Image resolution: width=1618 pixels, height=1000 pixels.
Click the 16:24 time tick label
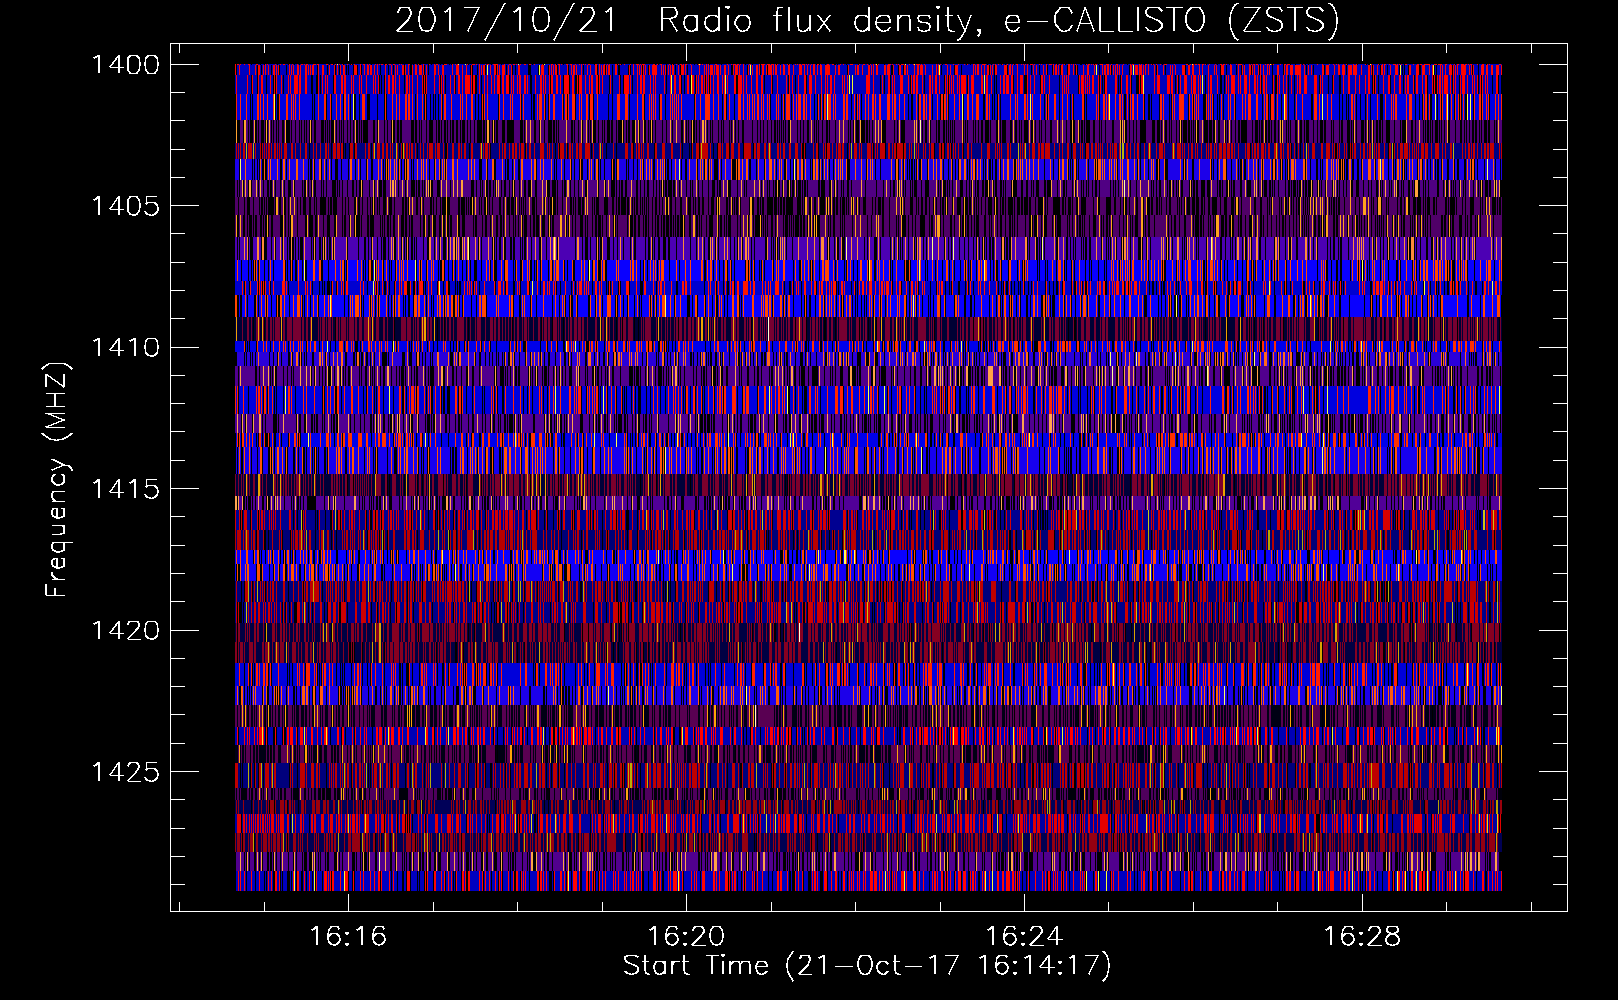[x=1023, y=937]
